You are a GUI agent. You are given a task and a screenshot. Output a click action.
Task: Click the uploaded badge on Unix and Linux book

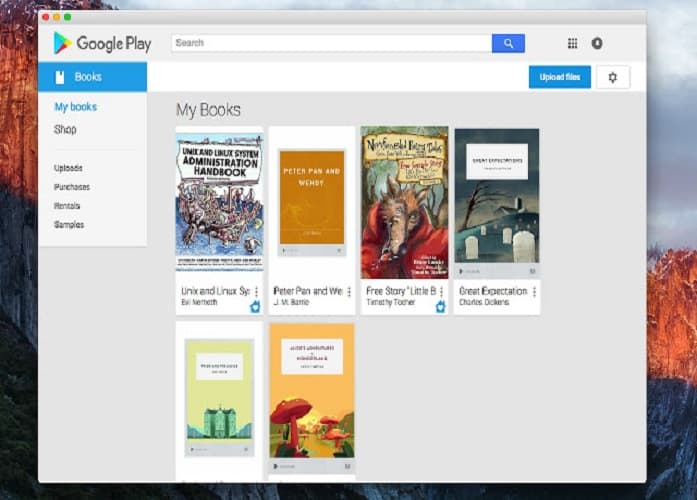click(255, 307)
